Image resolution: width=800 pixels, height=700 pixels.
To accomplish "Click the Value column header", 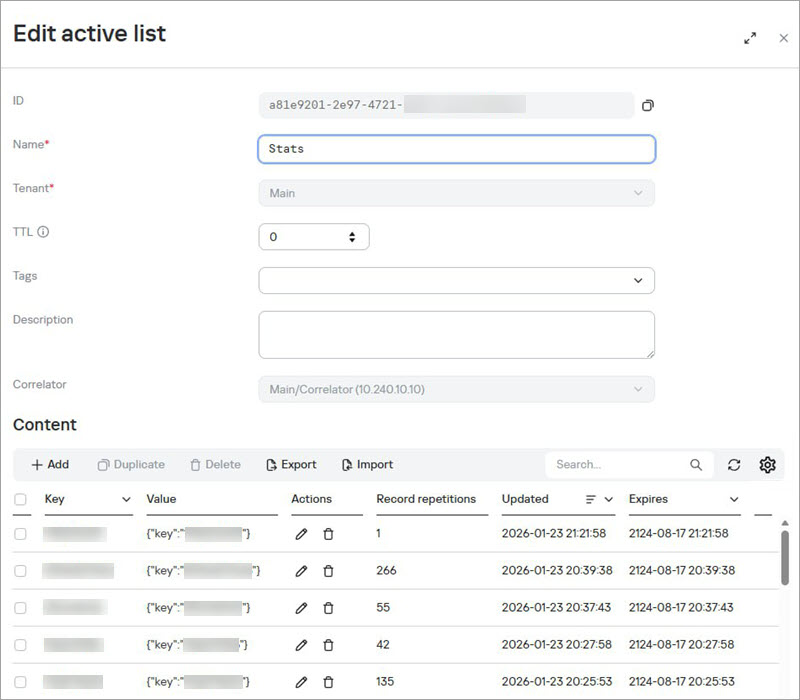I will tap(161, 499).
